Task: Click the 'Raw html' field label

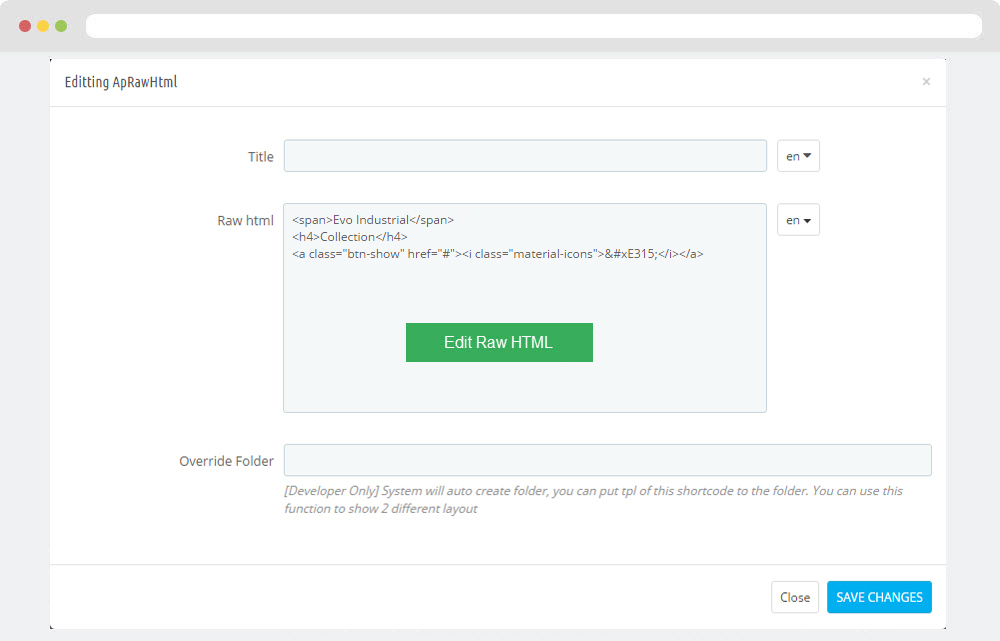Action: point(245,221)
